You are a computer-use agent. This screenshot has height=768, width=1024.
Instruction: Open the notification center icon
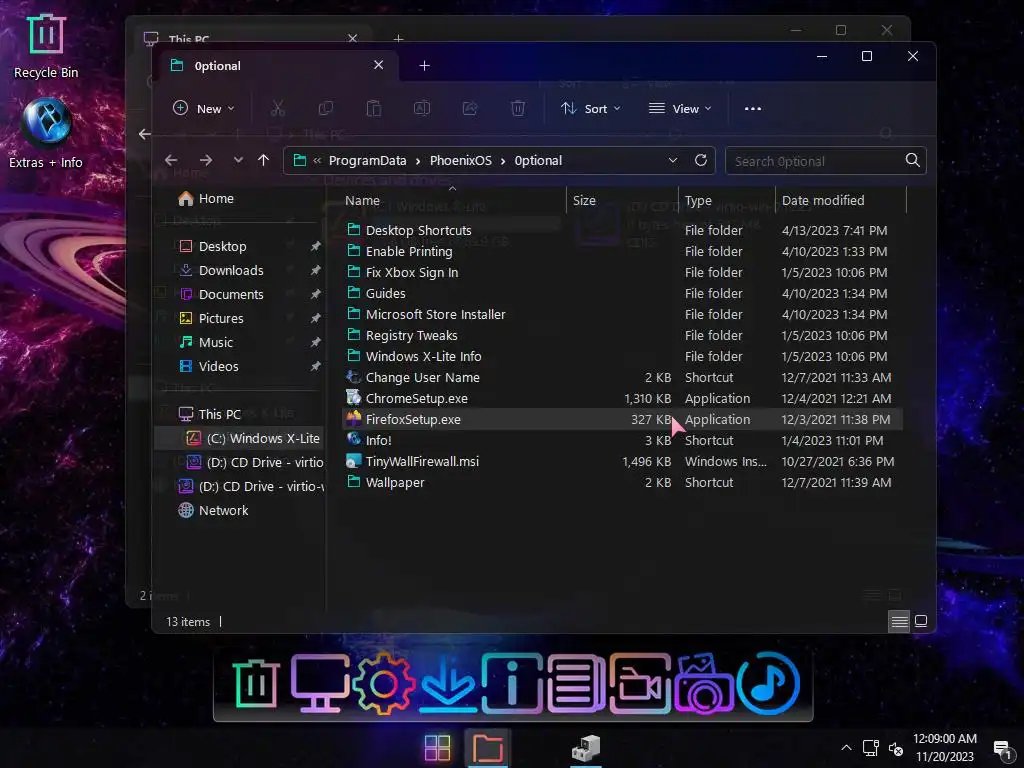1002,749
